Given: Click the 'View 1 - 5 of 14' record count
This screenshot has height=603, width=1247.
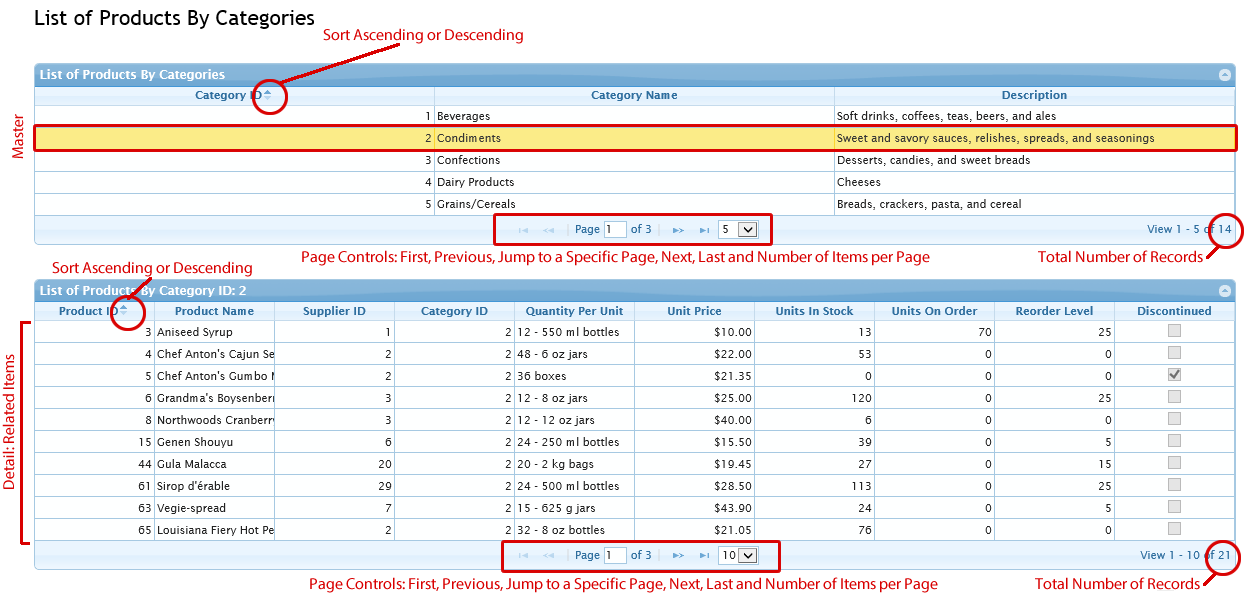Looking at the screenshot, I should point(1189,230).
